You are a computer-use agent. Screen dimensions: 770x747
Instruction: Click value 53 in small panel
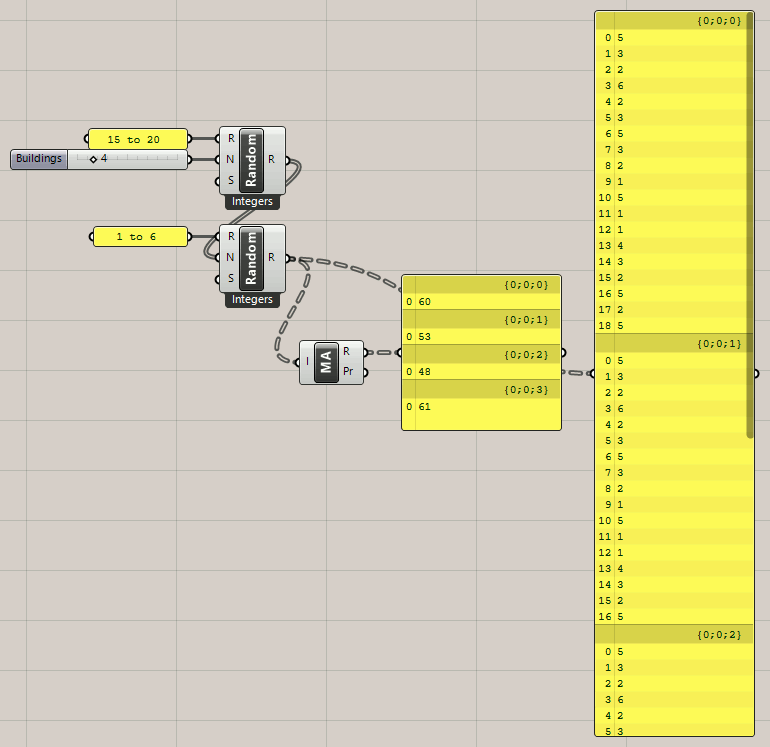coord(424,336)
